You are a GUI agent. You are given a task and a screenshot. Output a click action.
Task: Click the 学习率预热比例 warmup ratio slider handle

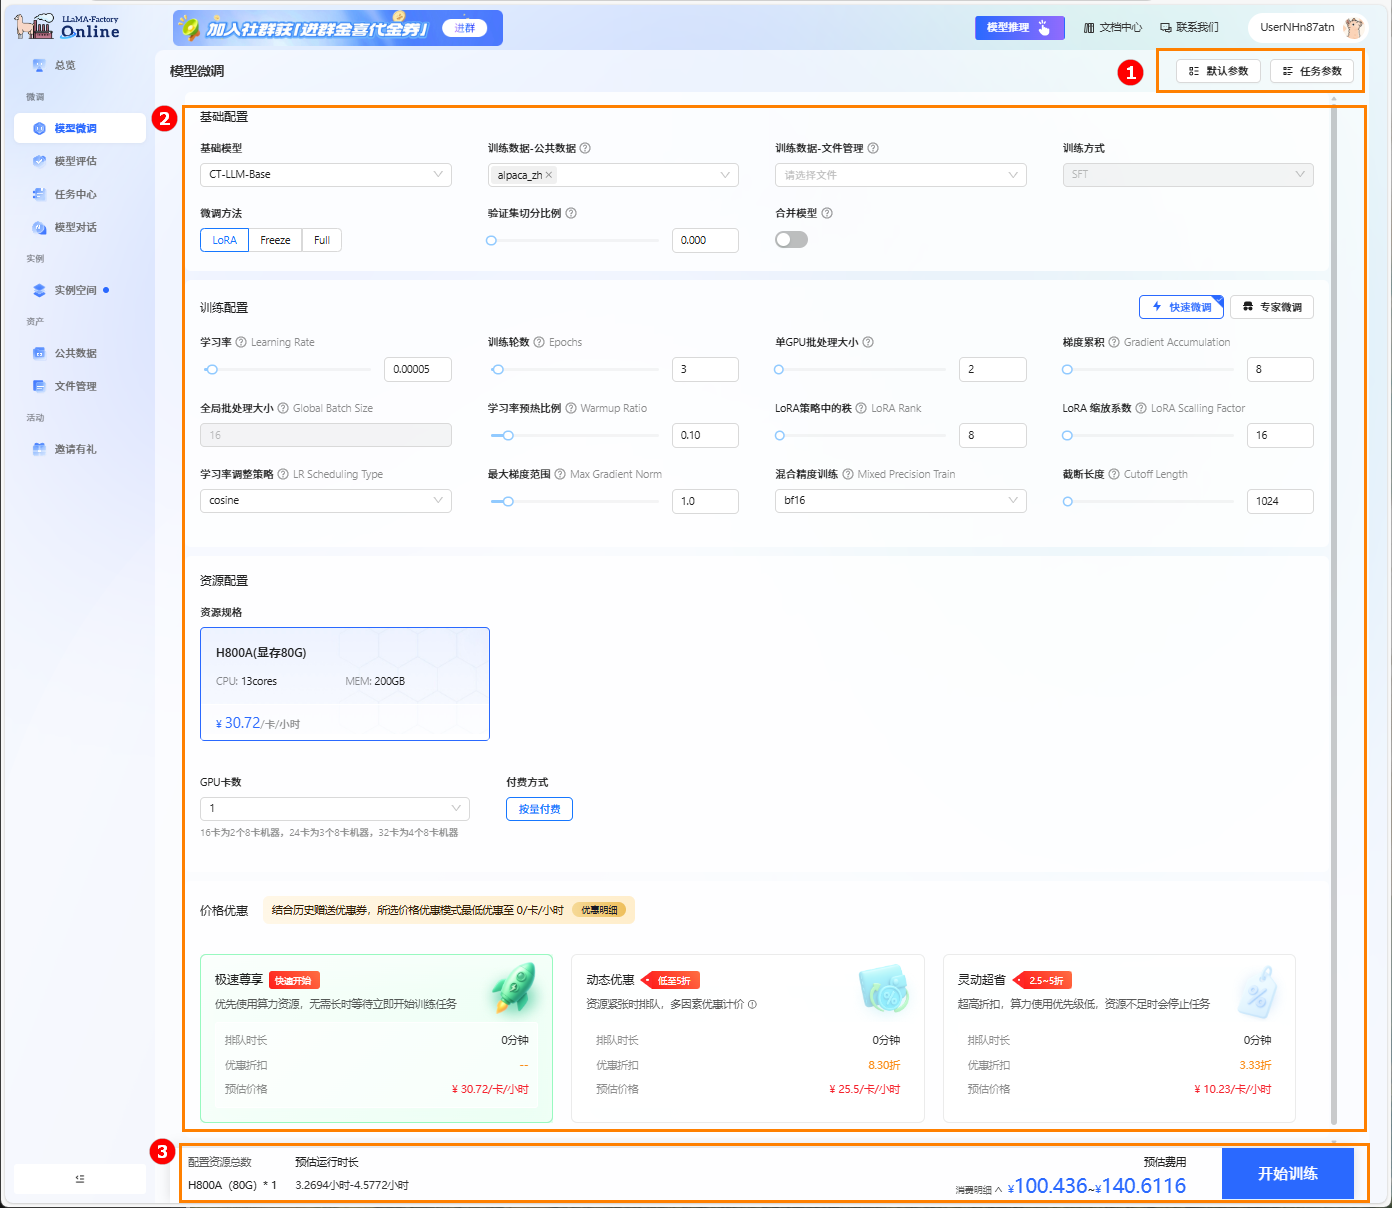click(x=508, y=436)
